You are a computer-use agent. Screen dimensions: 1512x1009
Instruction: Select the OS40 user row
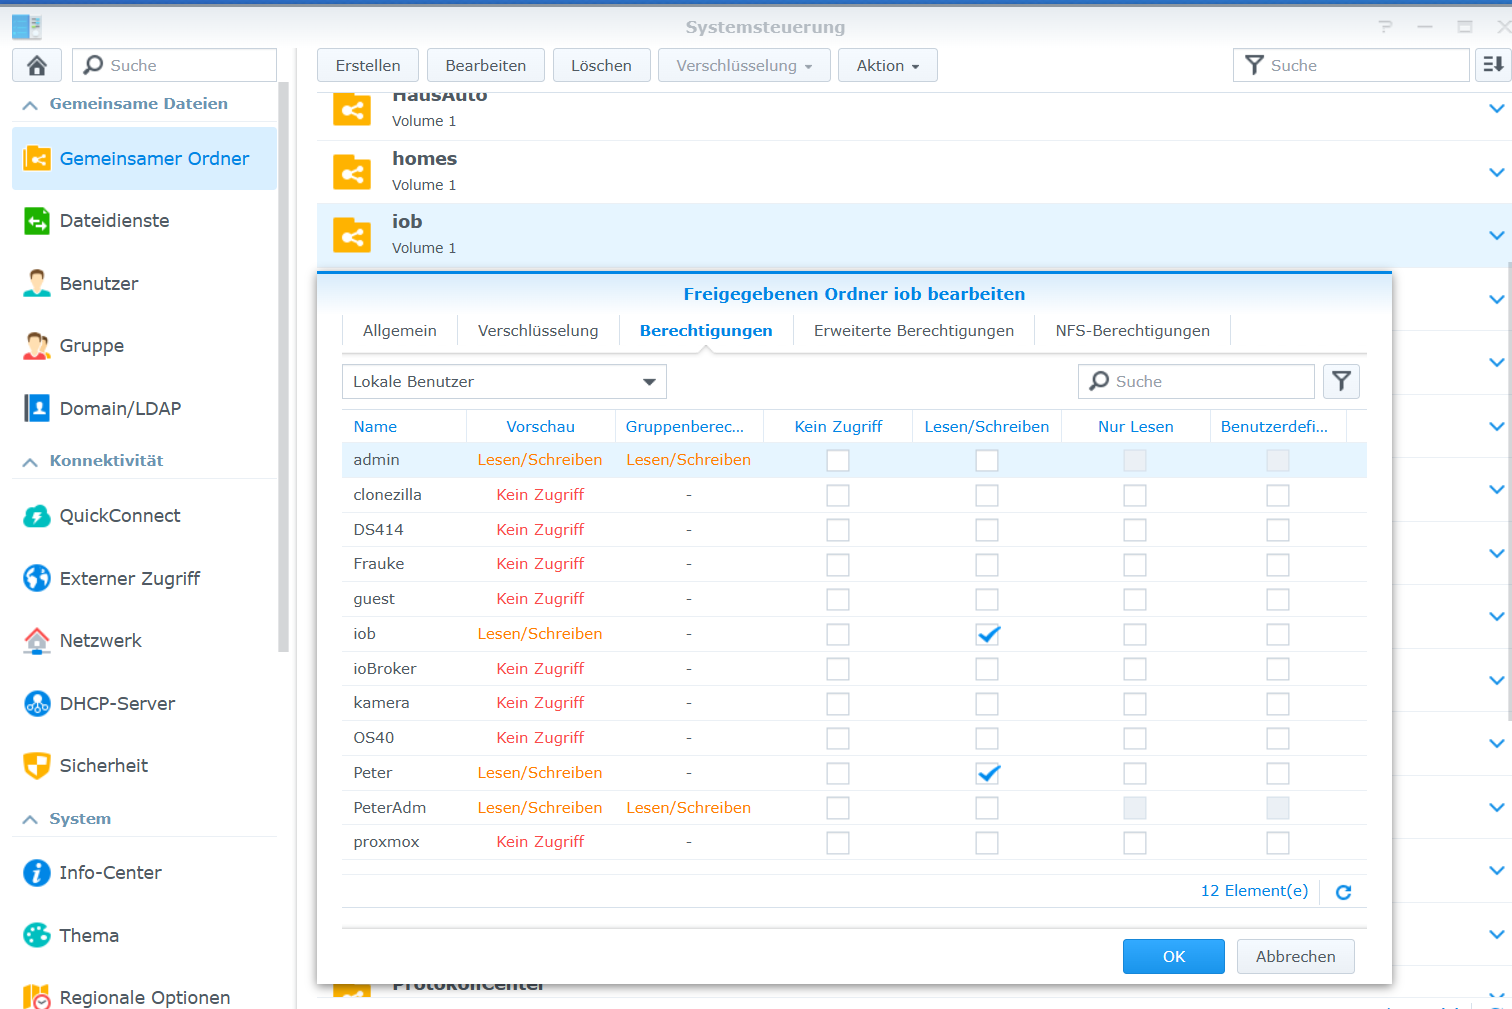[854, 738]
